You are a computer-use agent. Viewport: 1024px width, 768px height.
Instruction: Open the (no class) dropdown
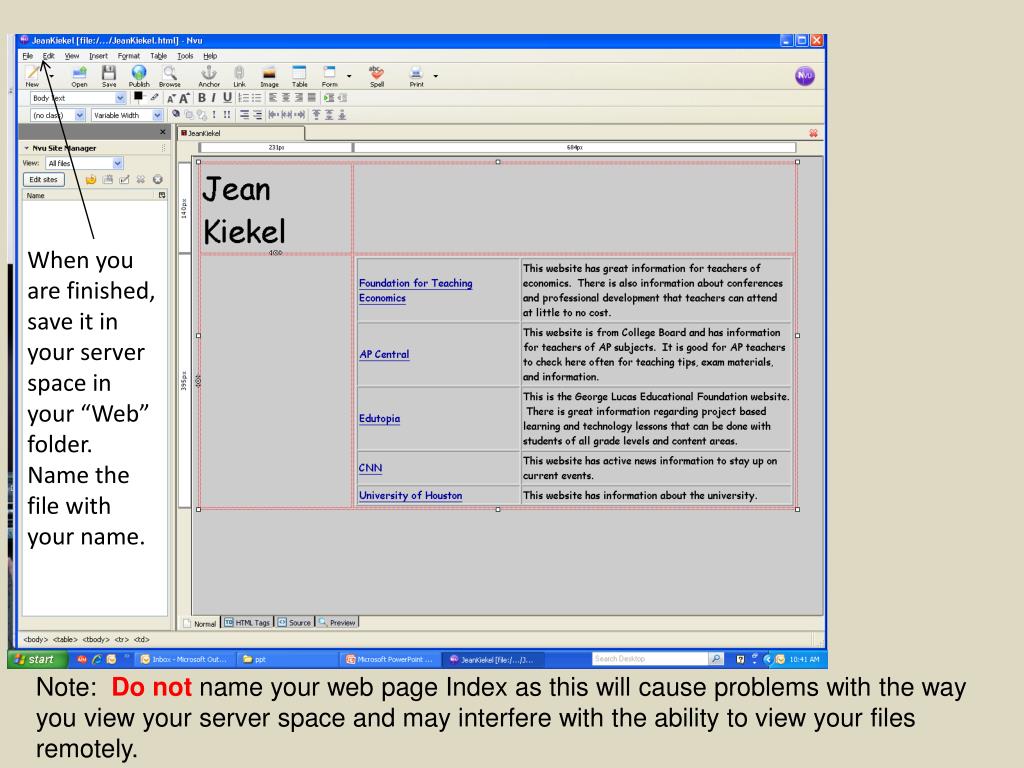[x=58, y=115]
